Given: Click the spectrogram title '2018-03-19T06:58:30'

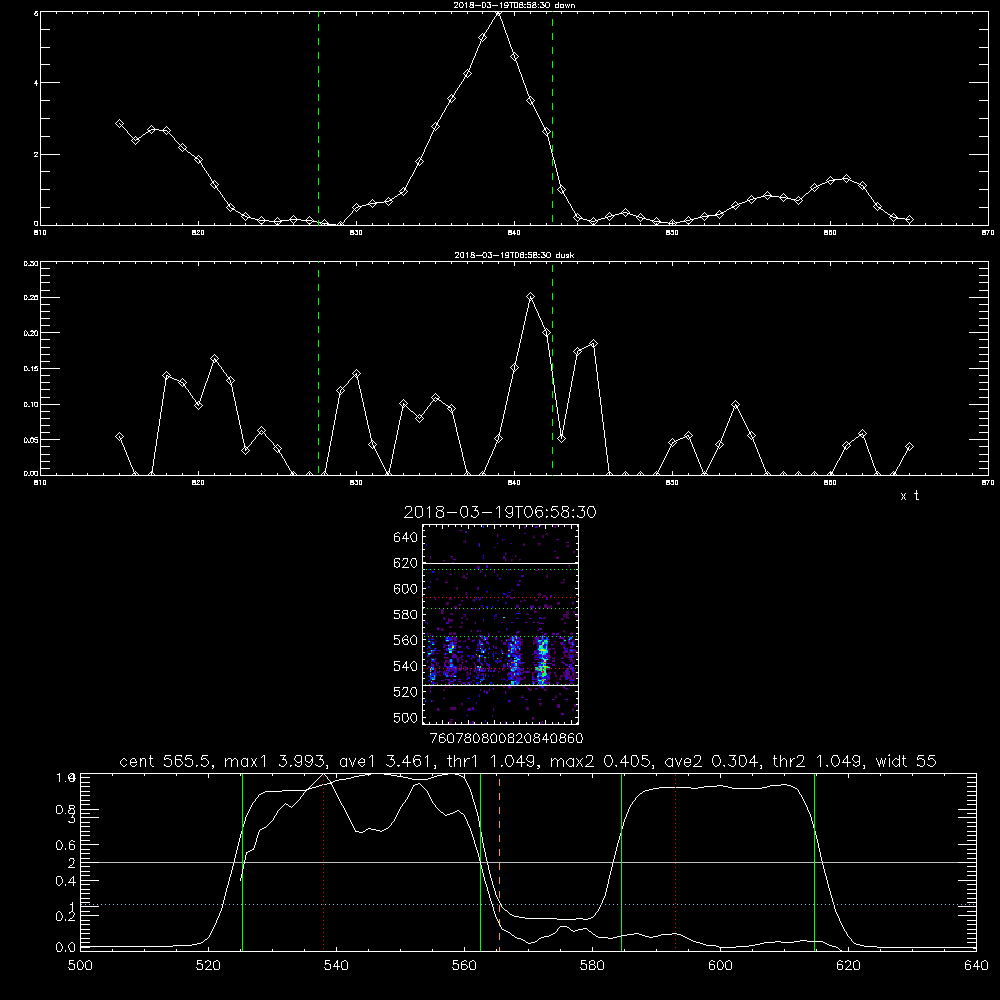Looking at the screenshot, I should coord(500,512).
